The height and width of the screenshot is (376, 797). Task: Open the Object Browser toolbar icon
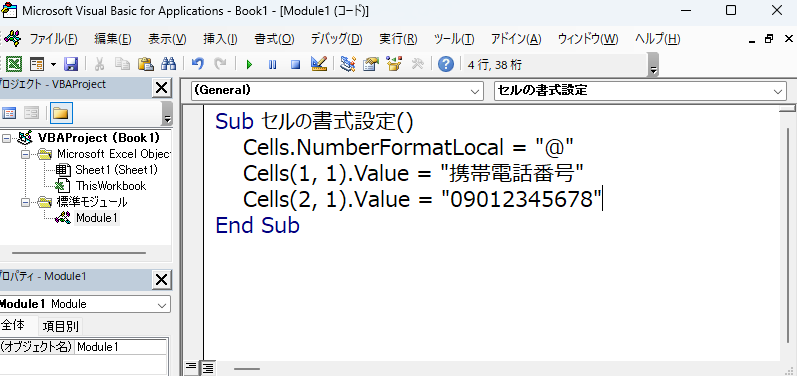click(x=394, y=64)
